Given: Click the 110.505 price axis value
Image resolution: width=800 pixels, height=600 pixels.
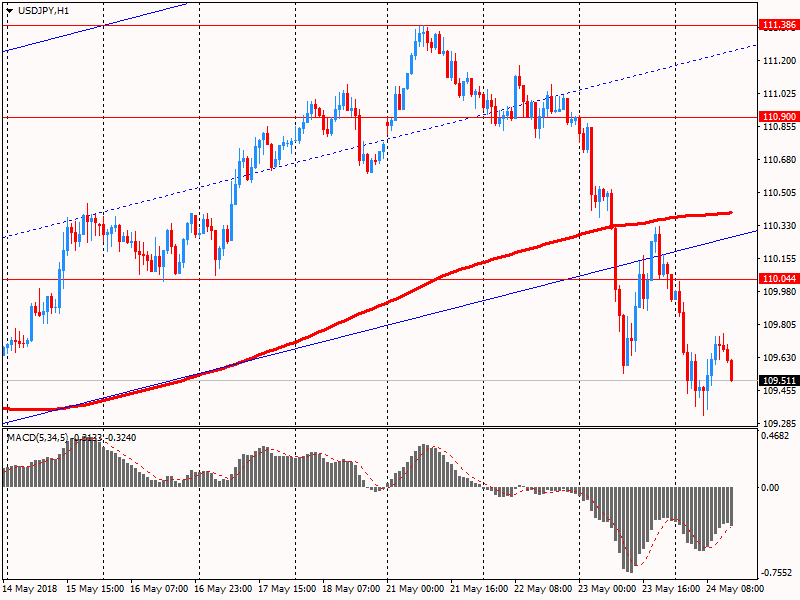Looking at the screenshot, I should [x=779, y=193].
